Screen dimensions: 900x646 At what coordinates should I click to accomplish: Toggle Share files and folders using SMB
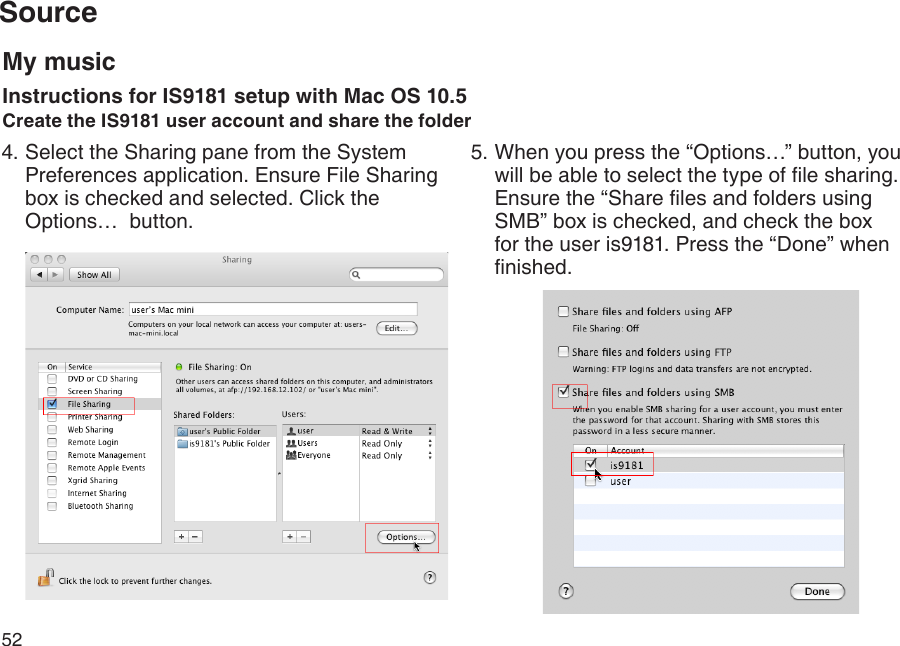point(564,392)
